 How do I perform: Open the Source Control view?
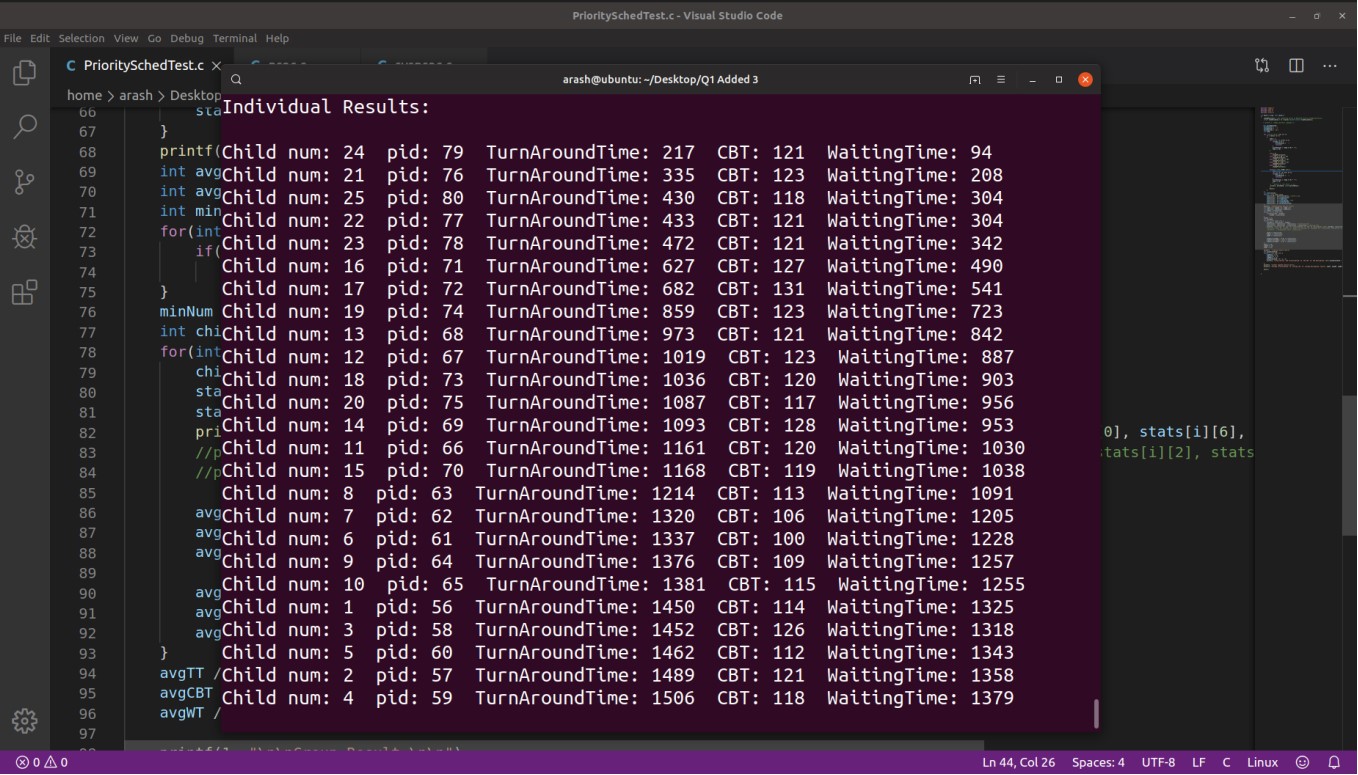pos(24,181)
